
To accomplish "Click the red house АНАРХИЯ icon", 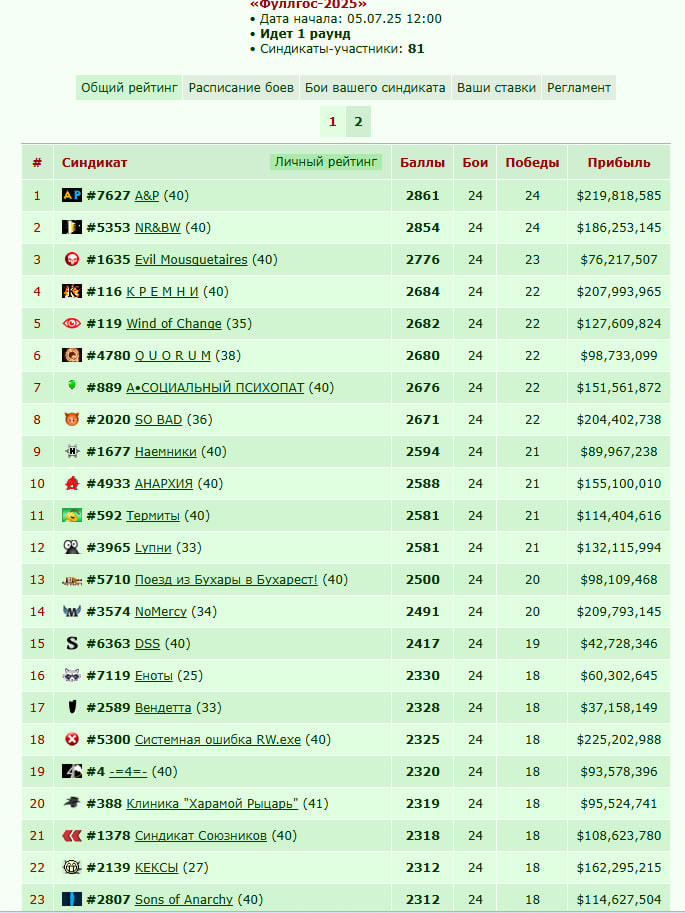I will [72, 483].
